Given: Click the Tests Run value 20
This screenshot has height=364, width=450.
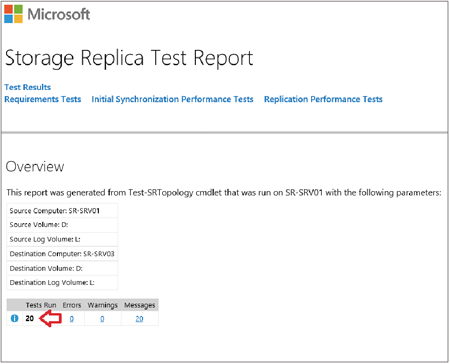Looking at the screenshot, I should [30, 318].
